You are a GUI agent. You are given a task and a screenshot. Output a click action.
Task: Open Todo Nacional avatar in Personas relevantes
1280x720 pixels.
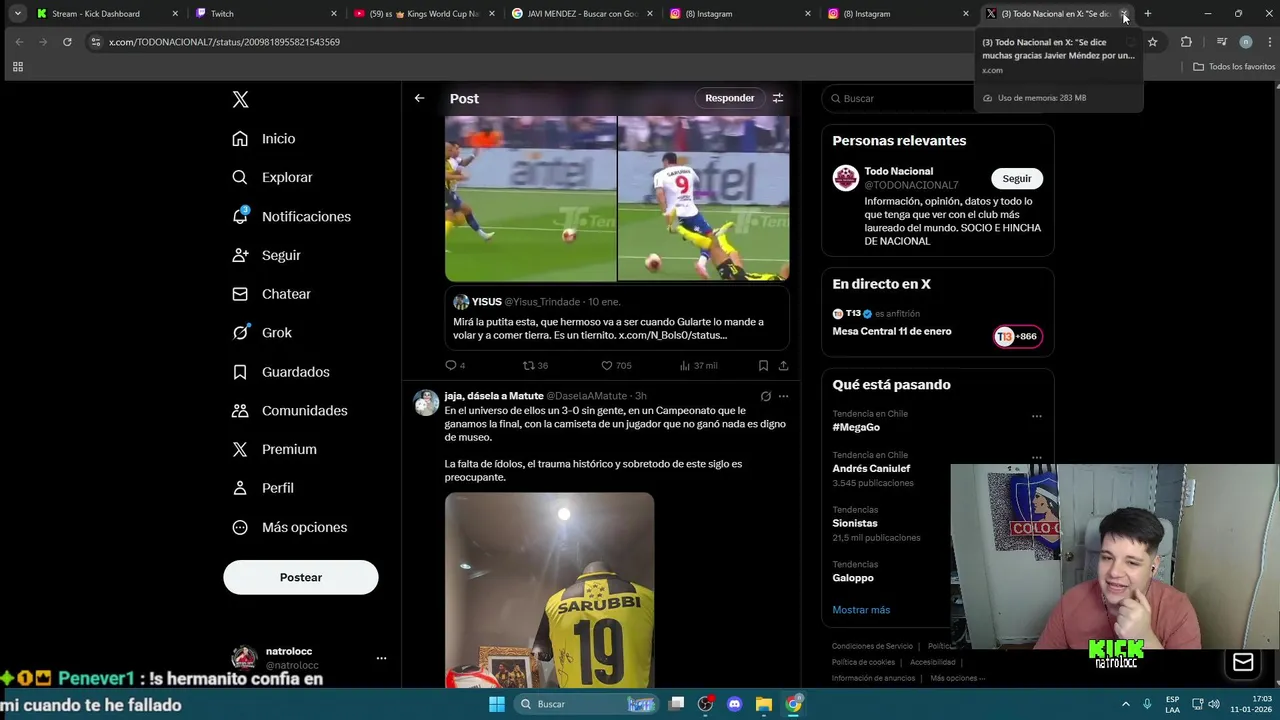pos(846,178)
